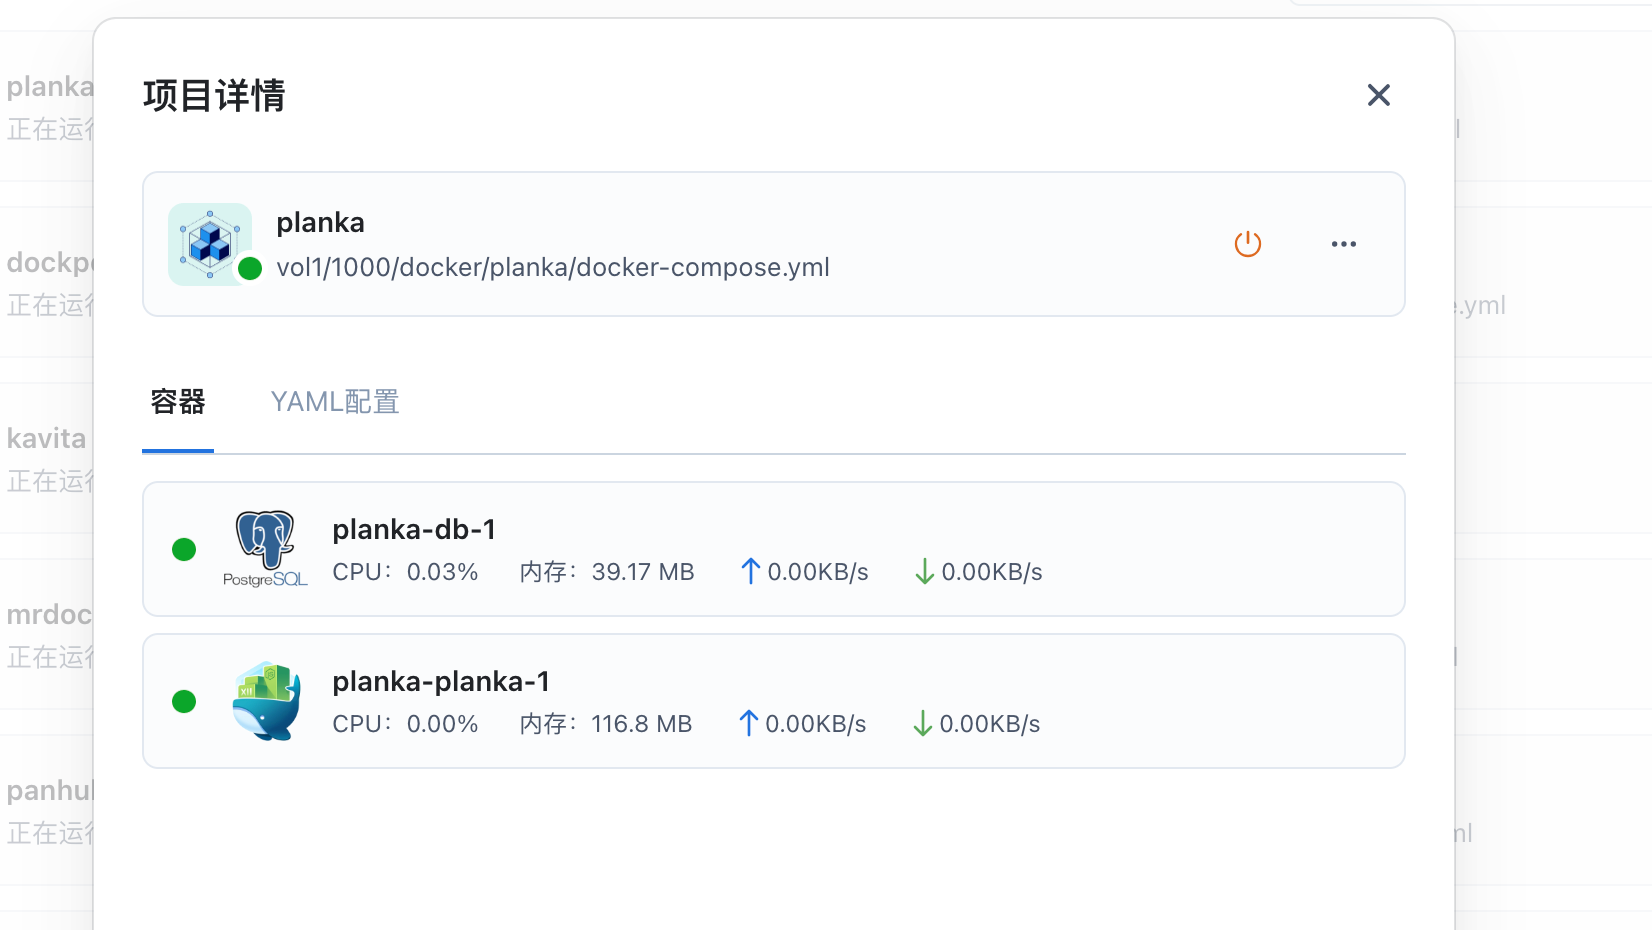Click the download arrow icon for planka-db-1
1652x930 pixels.
click(924, 571)
